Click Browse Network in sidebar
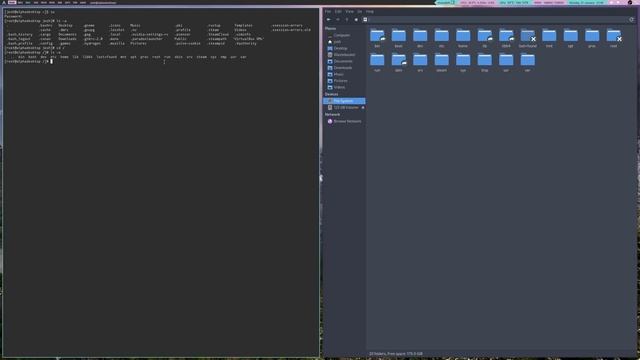The image size is (640, 360). (344, 121)
